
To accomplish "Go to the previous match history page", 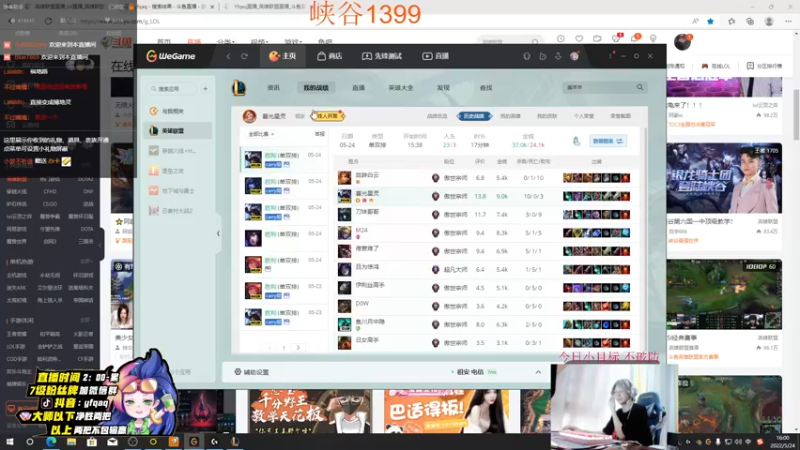I will tap(270, 348).
